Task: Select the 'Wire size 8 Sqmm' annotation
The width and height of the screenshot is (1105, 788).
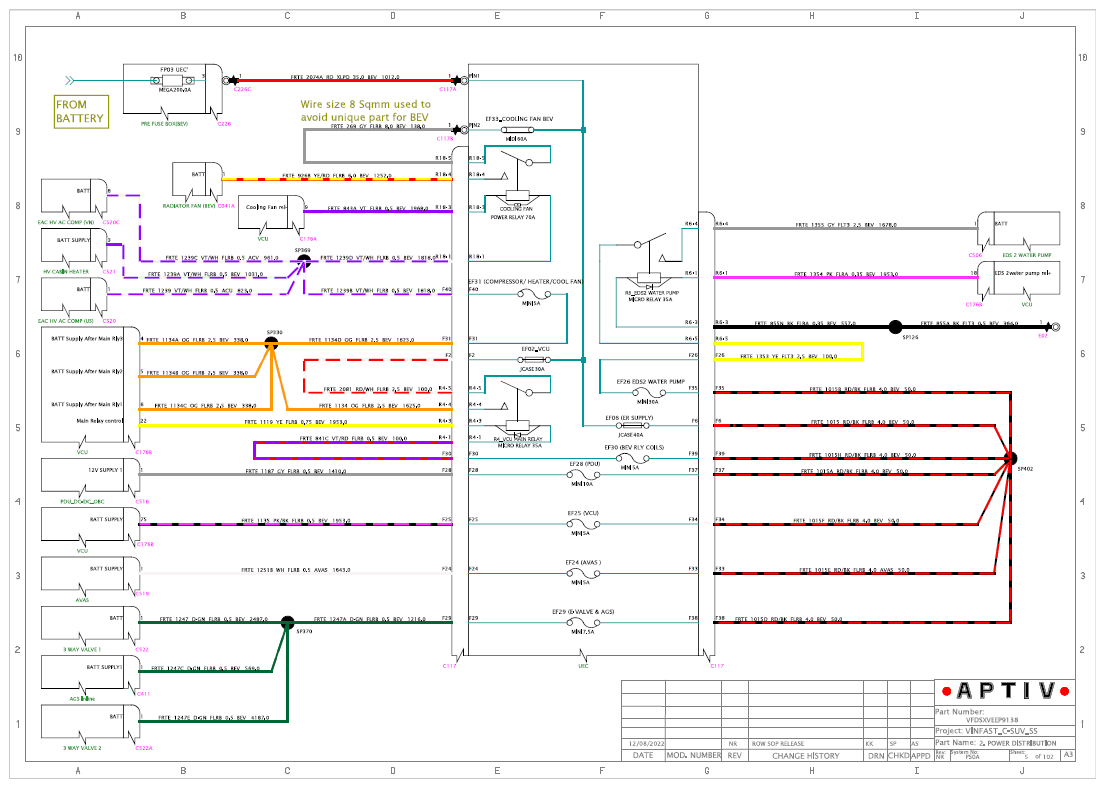Action: (365, 111)
